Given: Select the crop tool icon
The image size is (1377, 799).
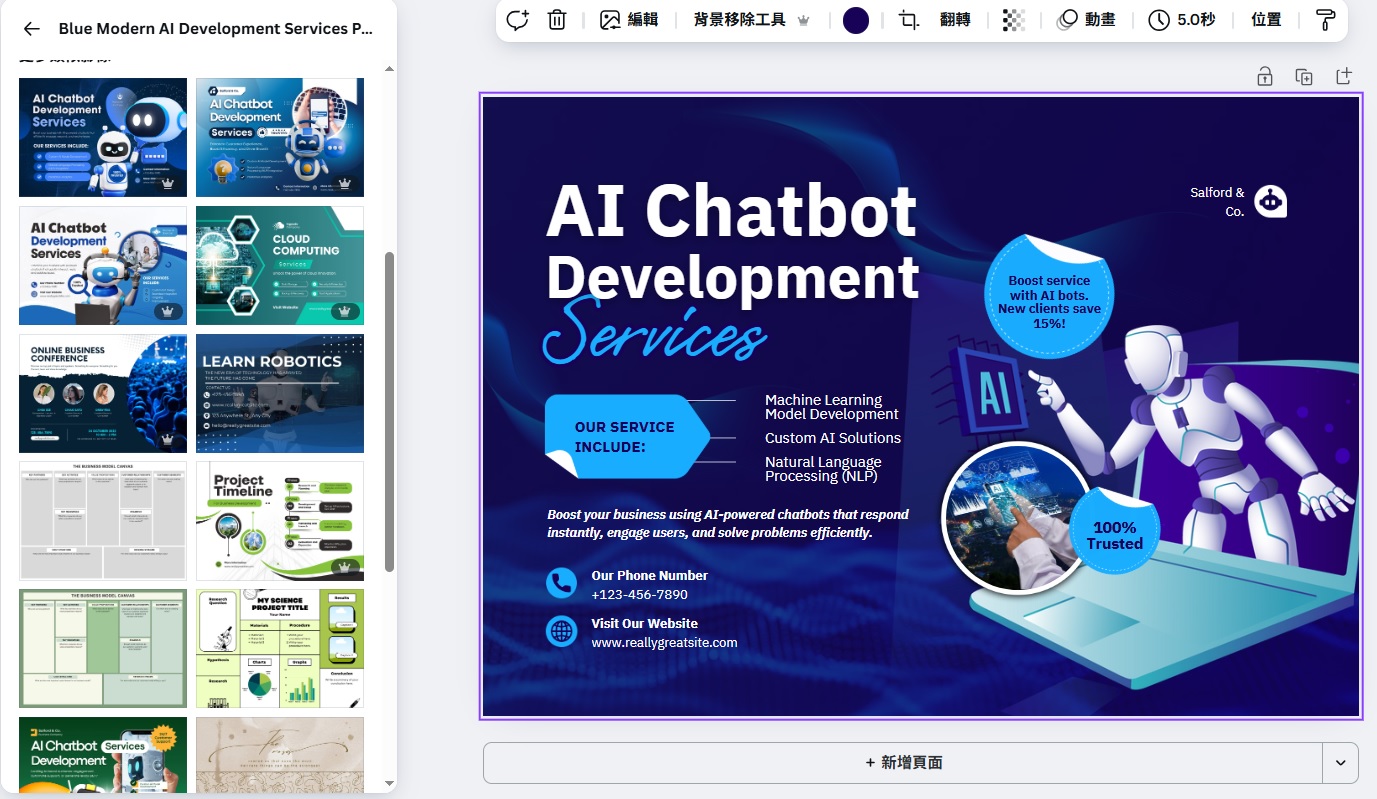Looking at the screenshot, I should point(909,19).
